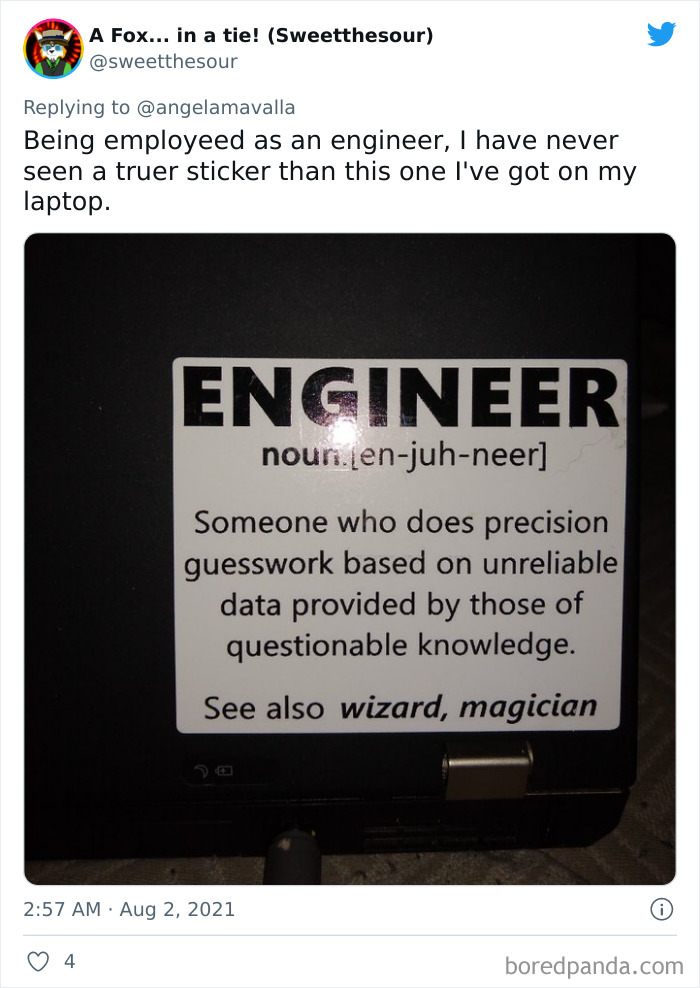Click the 'questionable knowledge' definition line
This screenshot has height=988, width=700.
(401, 646)
